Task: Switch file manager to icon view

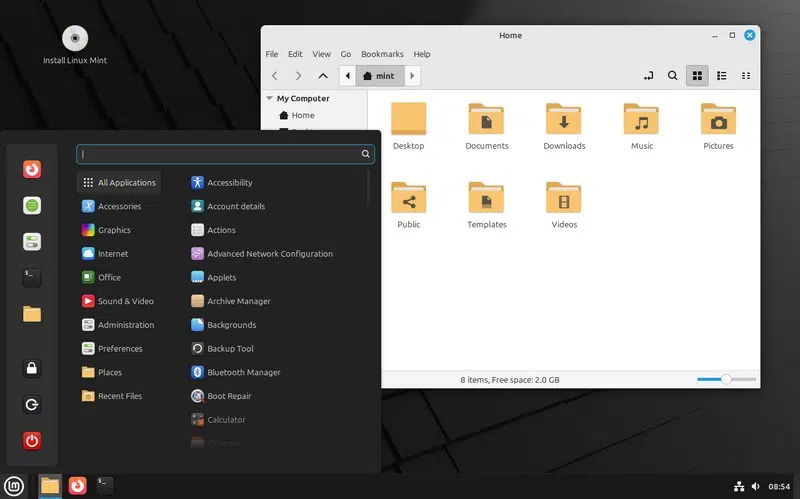Action: point(698,76)
